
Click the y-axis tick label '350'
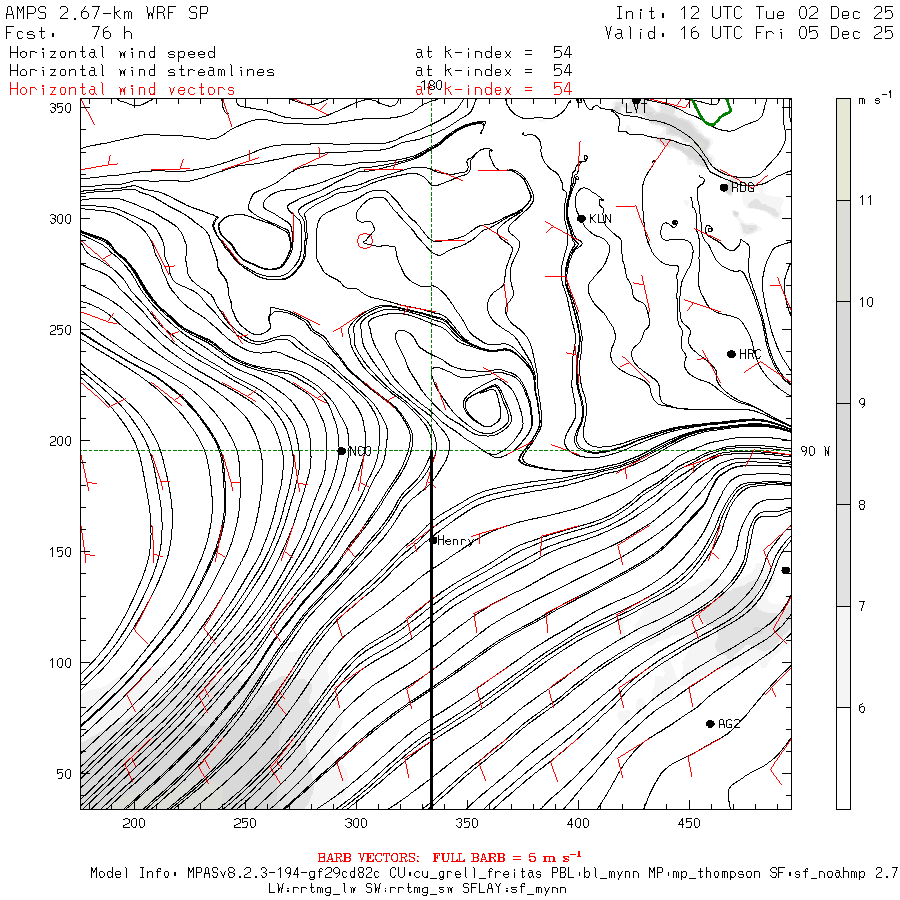[60, 108]
